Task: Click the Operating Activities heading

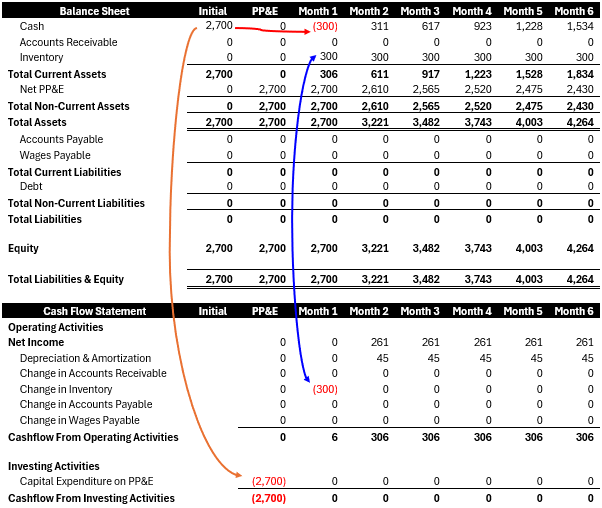Action: tap(56, 327)
